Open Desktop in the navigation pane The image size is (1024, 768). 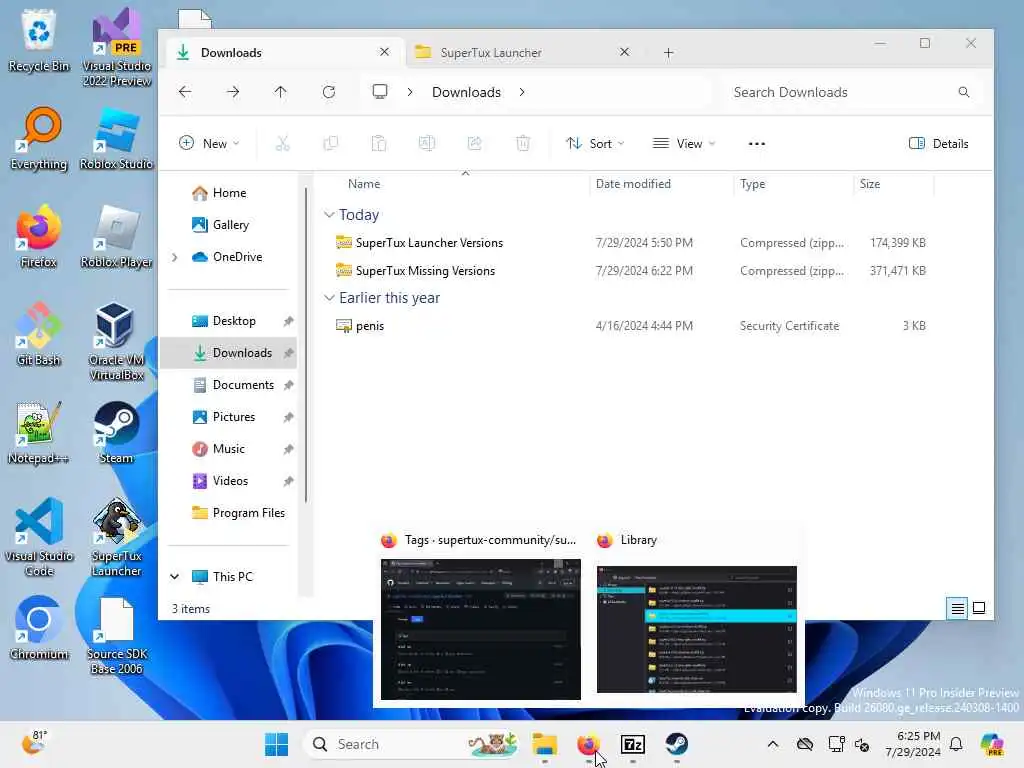229,321
